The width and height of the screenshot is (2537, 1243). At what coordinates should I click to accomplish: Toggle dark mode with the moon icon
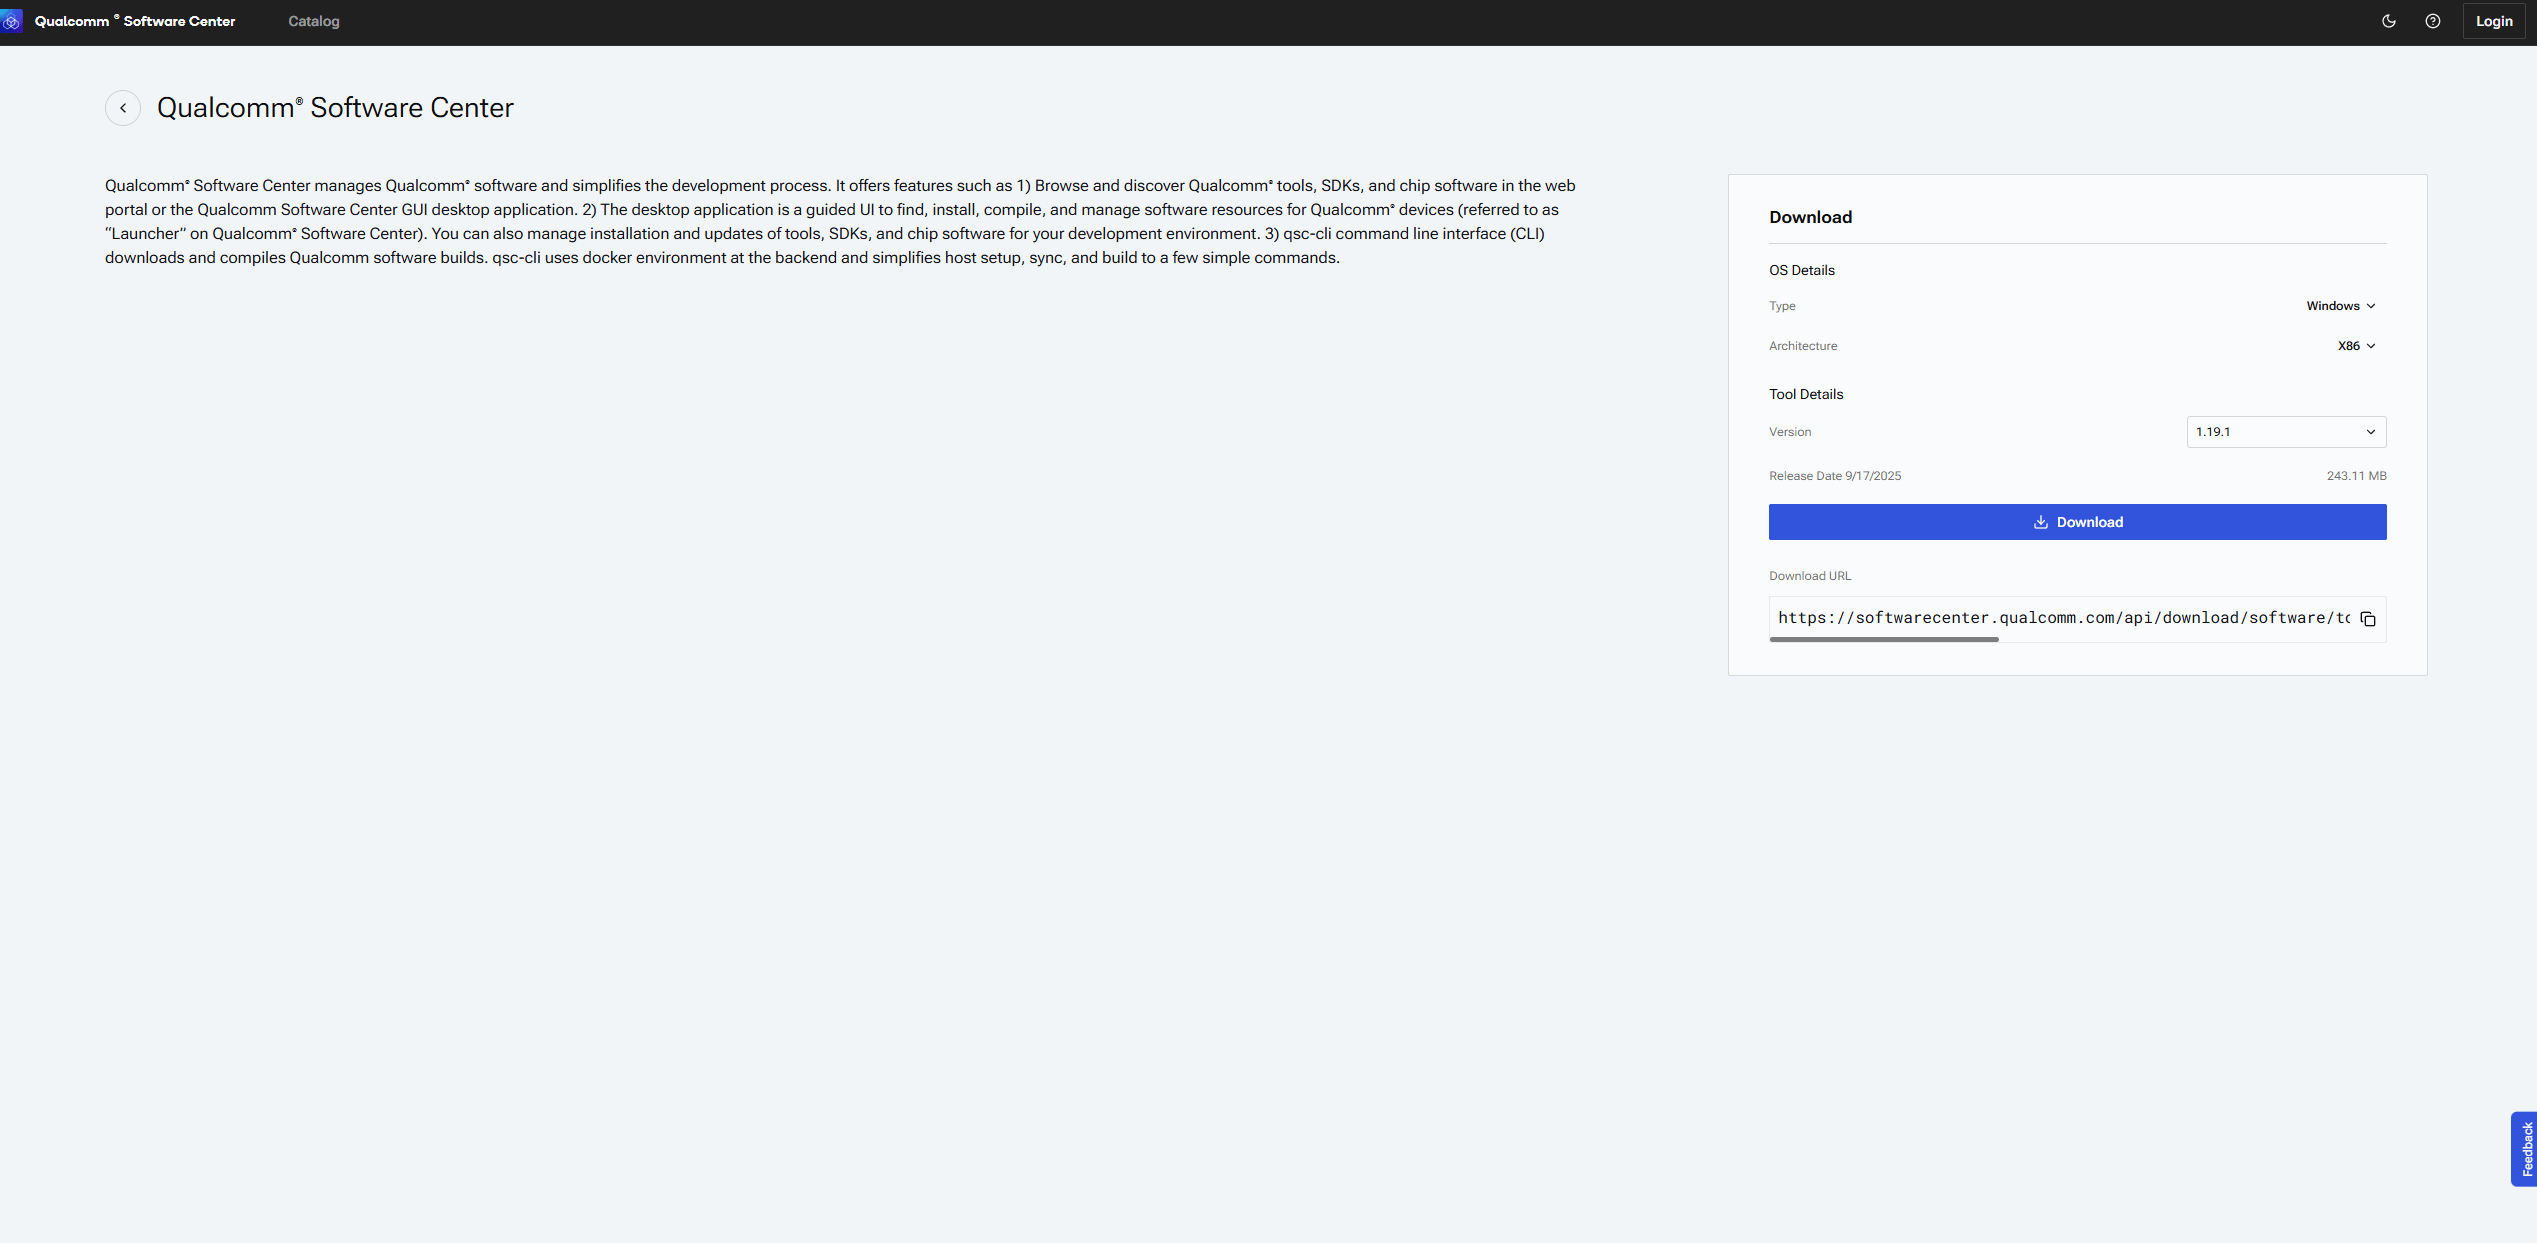tap(2389, 21)
